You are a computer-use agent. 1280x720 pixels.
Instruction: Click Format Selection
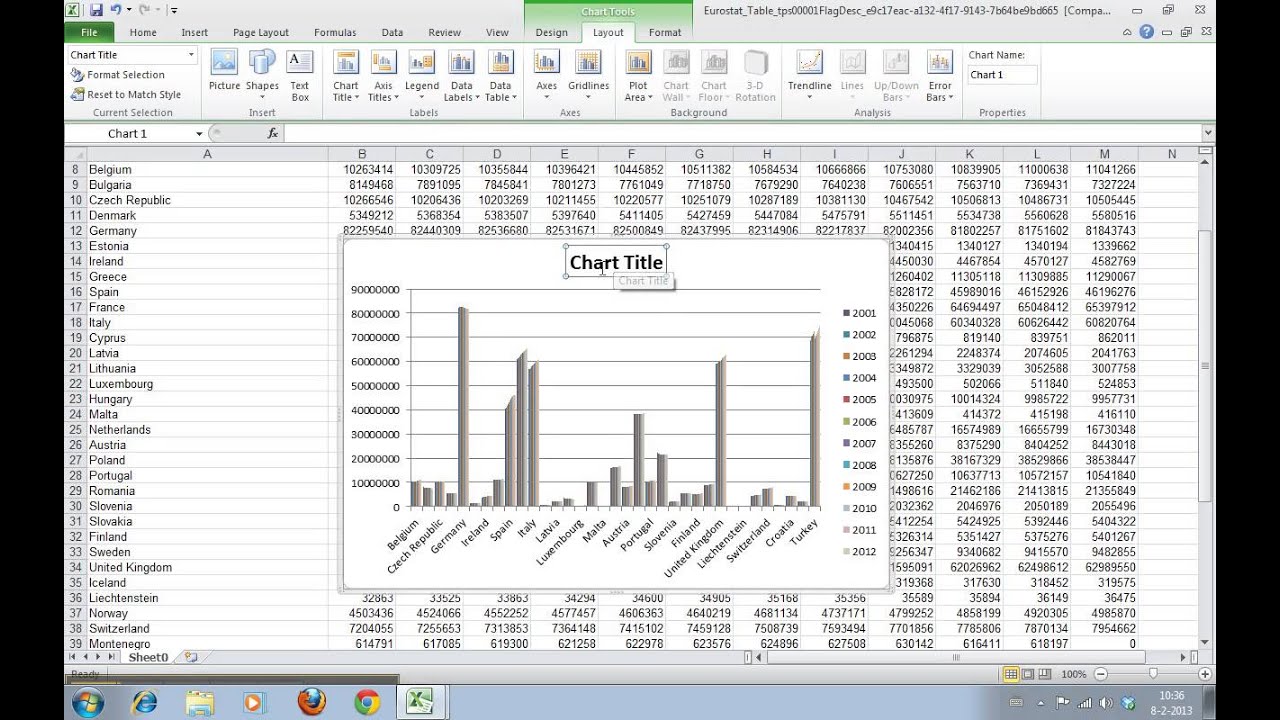point(118,75)
